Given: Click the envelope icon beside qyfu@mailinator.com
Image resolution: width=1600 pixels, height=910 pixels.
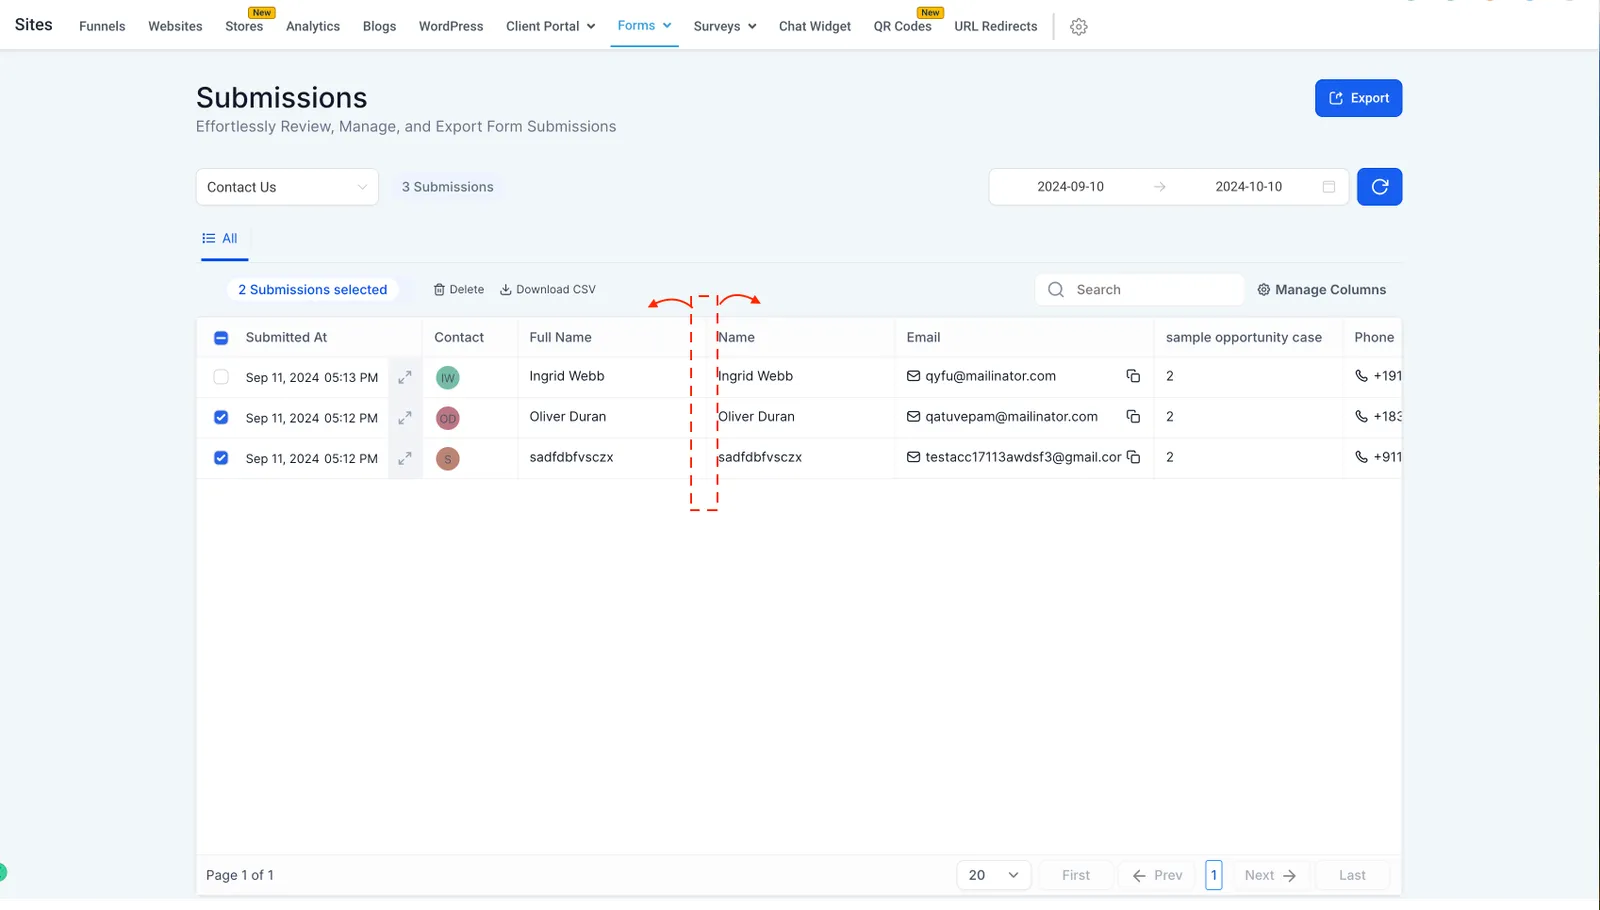Looking at the screenshot, I should coord(913,376).
